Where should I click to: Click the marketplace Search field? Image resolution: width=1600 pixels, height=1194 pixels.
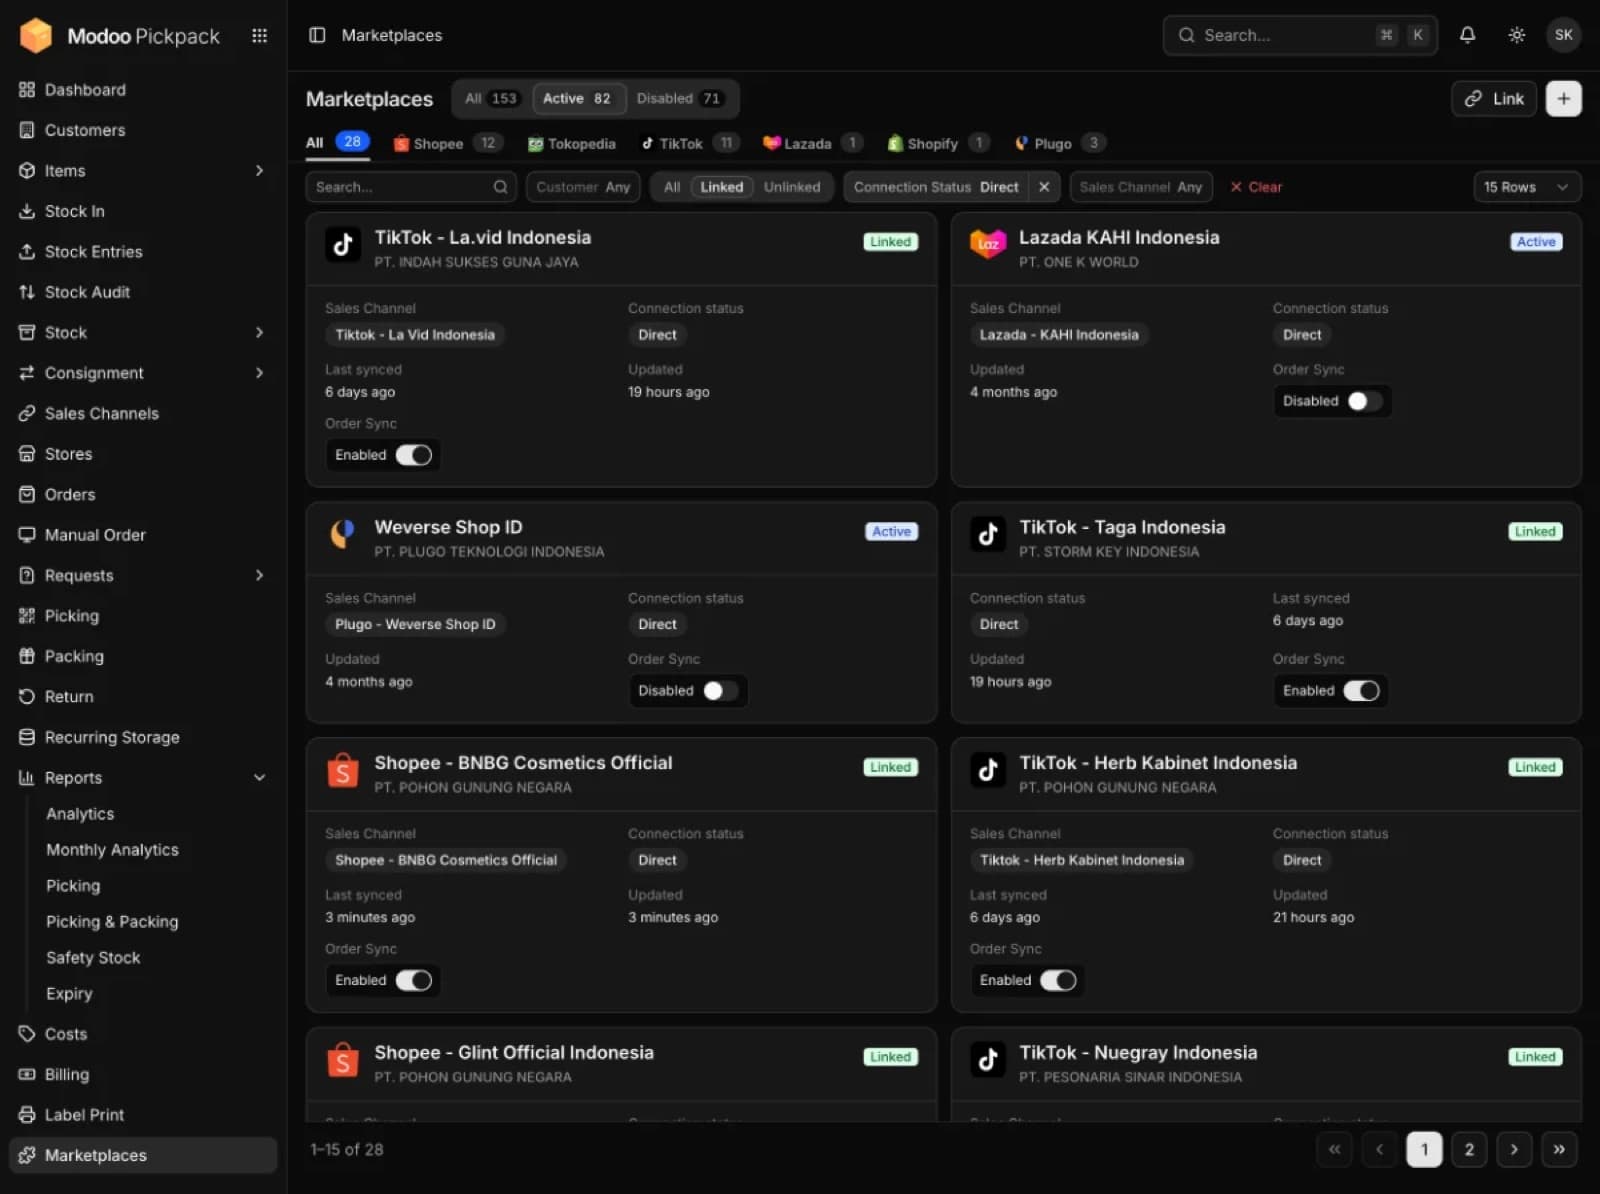coord(411,187)
